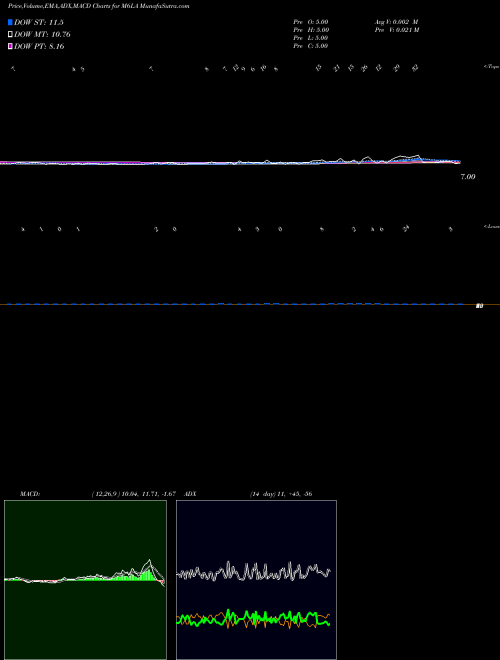Click the Pre C close value

click(x=311, y=46)
